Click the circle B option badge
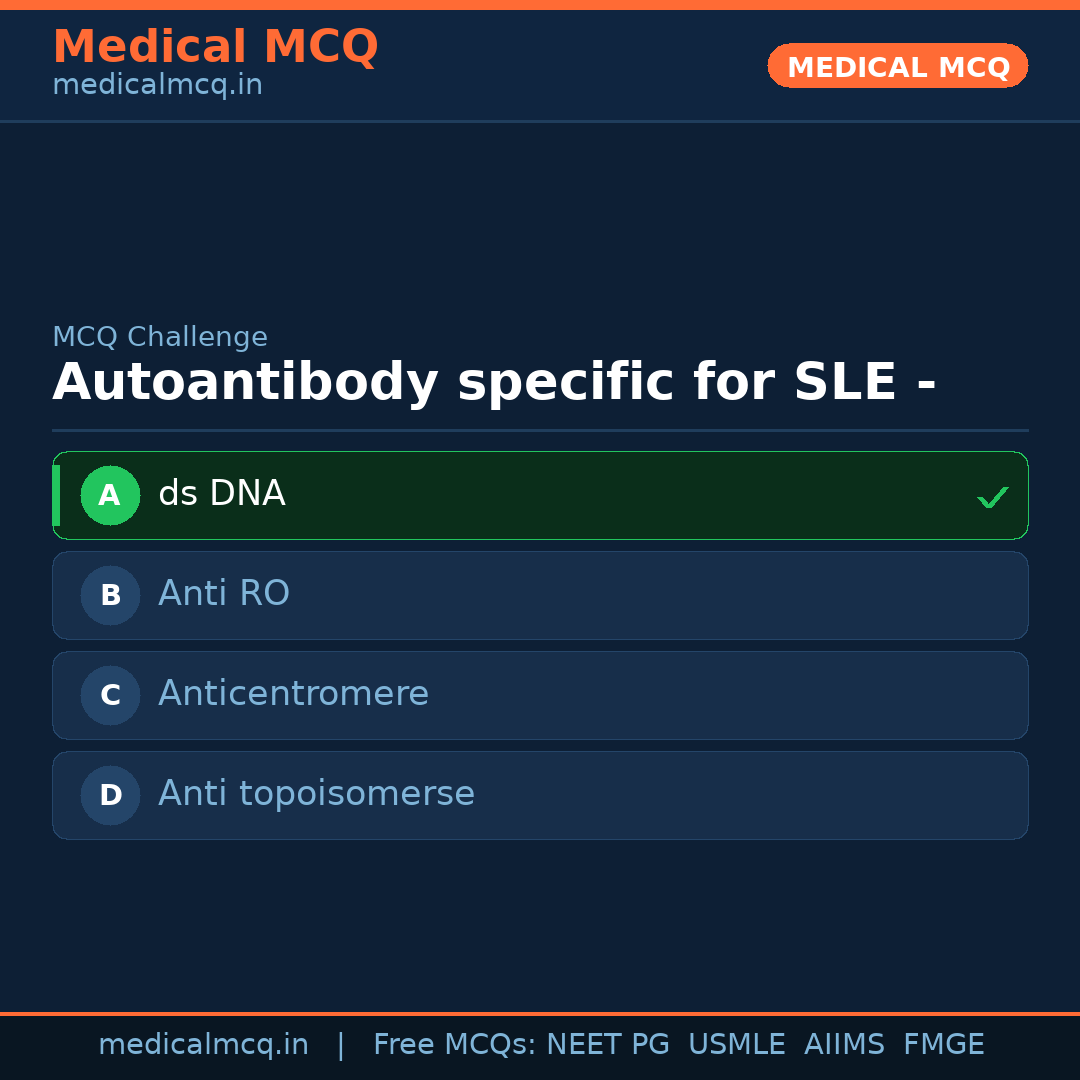Image resolution: width=1080 pixels, height=1080 pixels. click(110, 595)
